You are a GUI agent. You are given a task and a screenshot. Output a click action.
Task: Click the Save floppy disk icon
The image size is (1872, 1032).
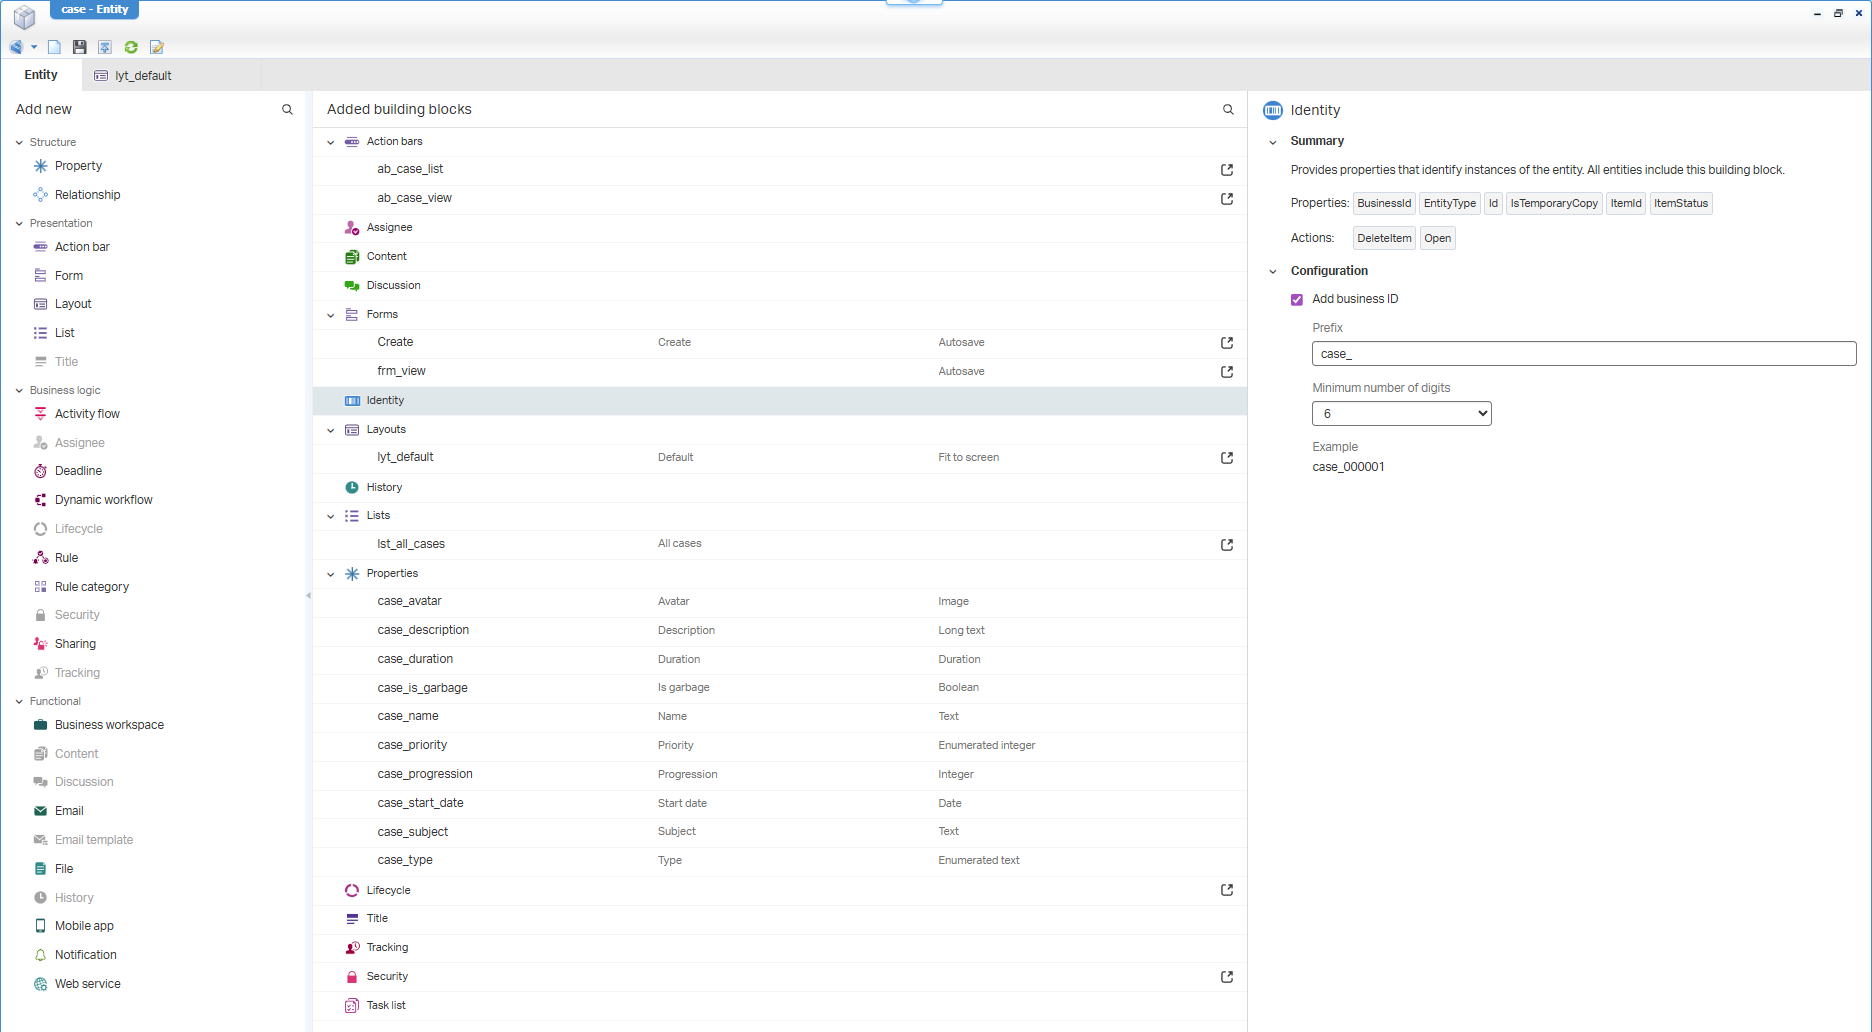click(80, 47)
